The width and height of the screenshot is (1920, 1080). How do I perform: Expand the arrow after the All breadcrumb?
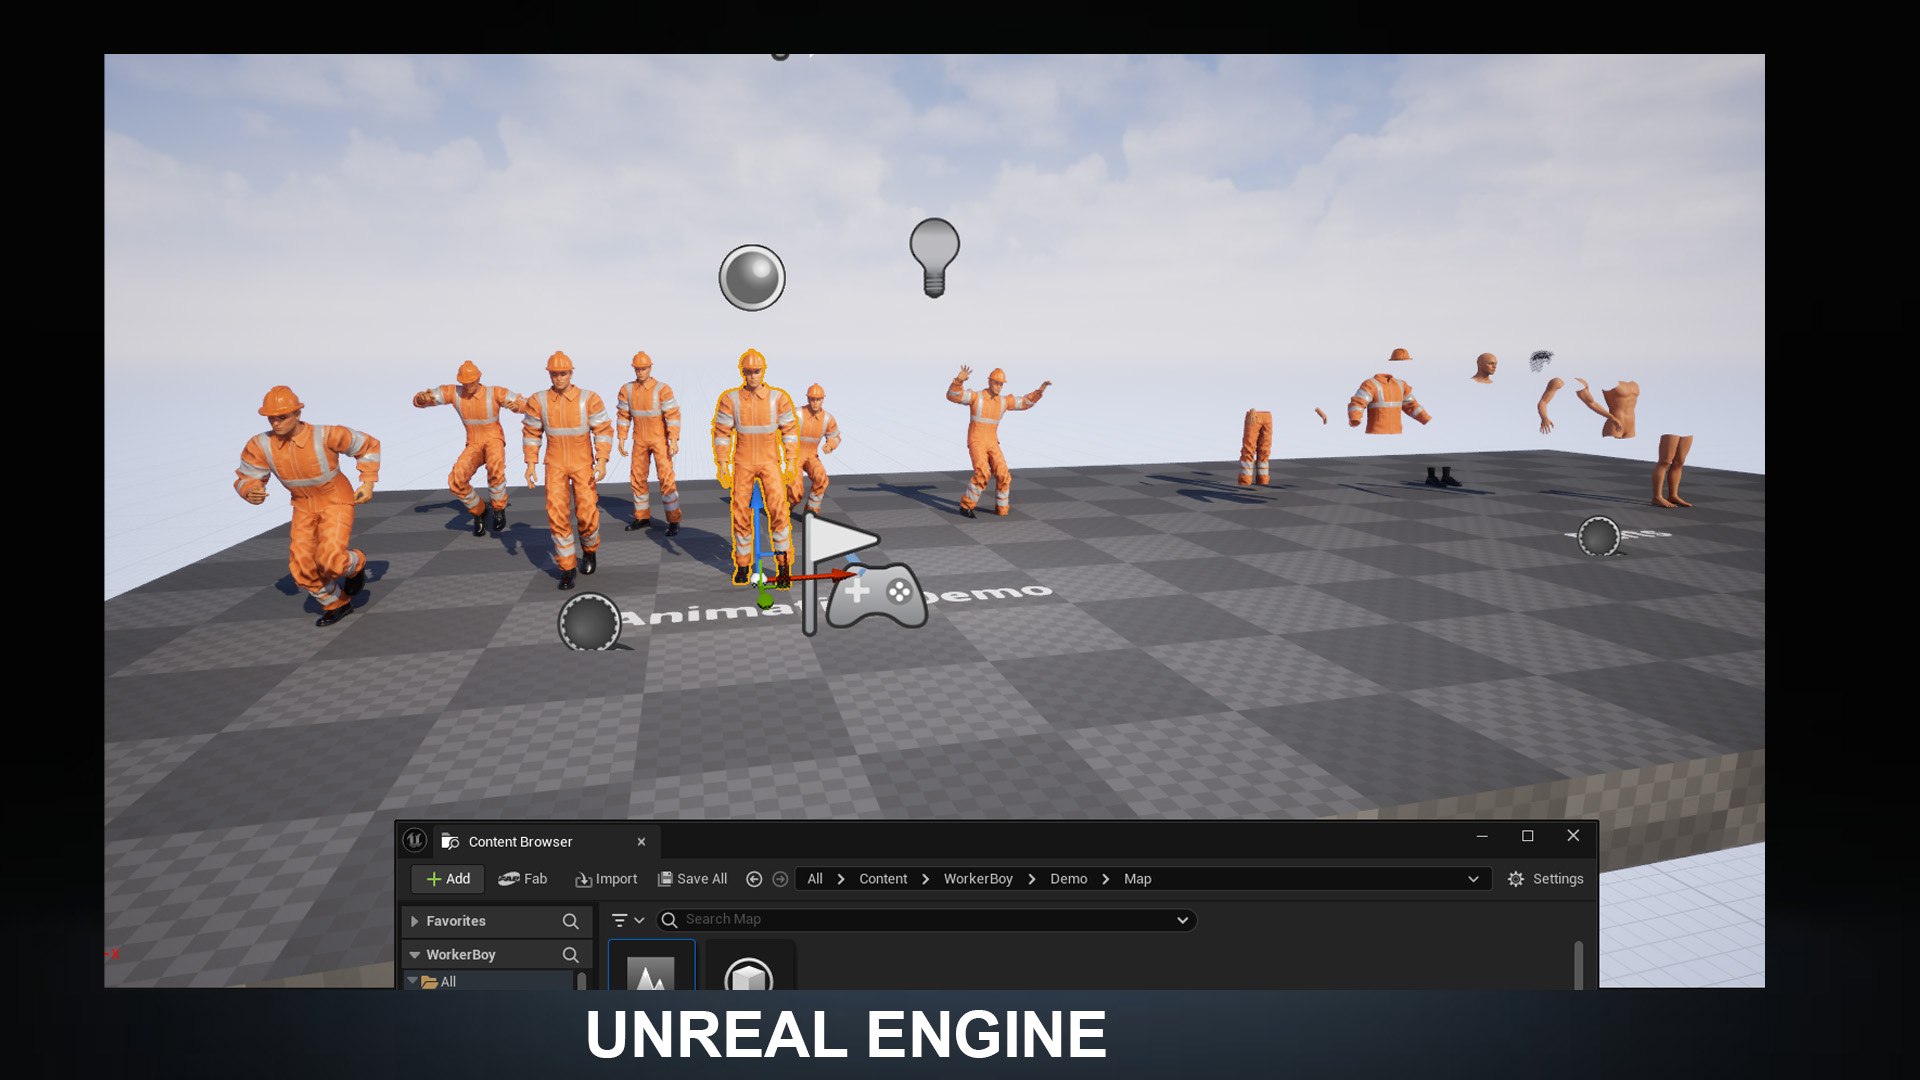[x=841, y=879]
